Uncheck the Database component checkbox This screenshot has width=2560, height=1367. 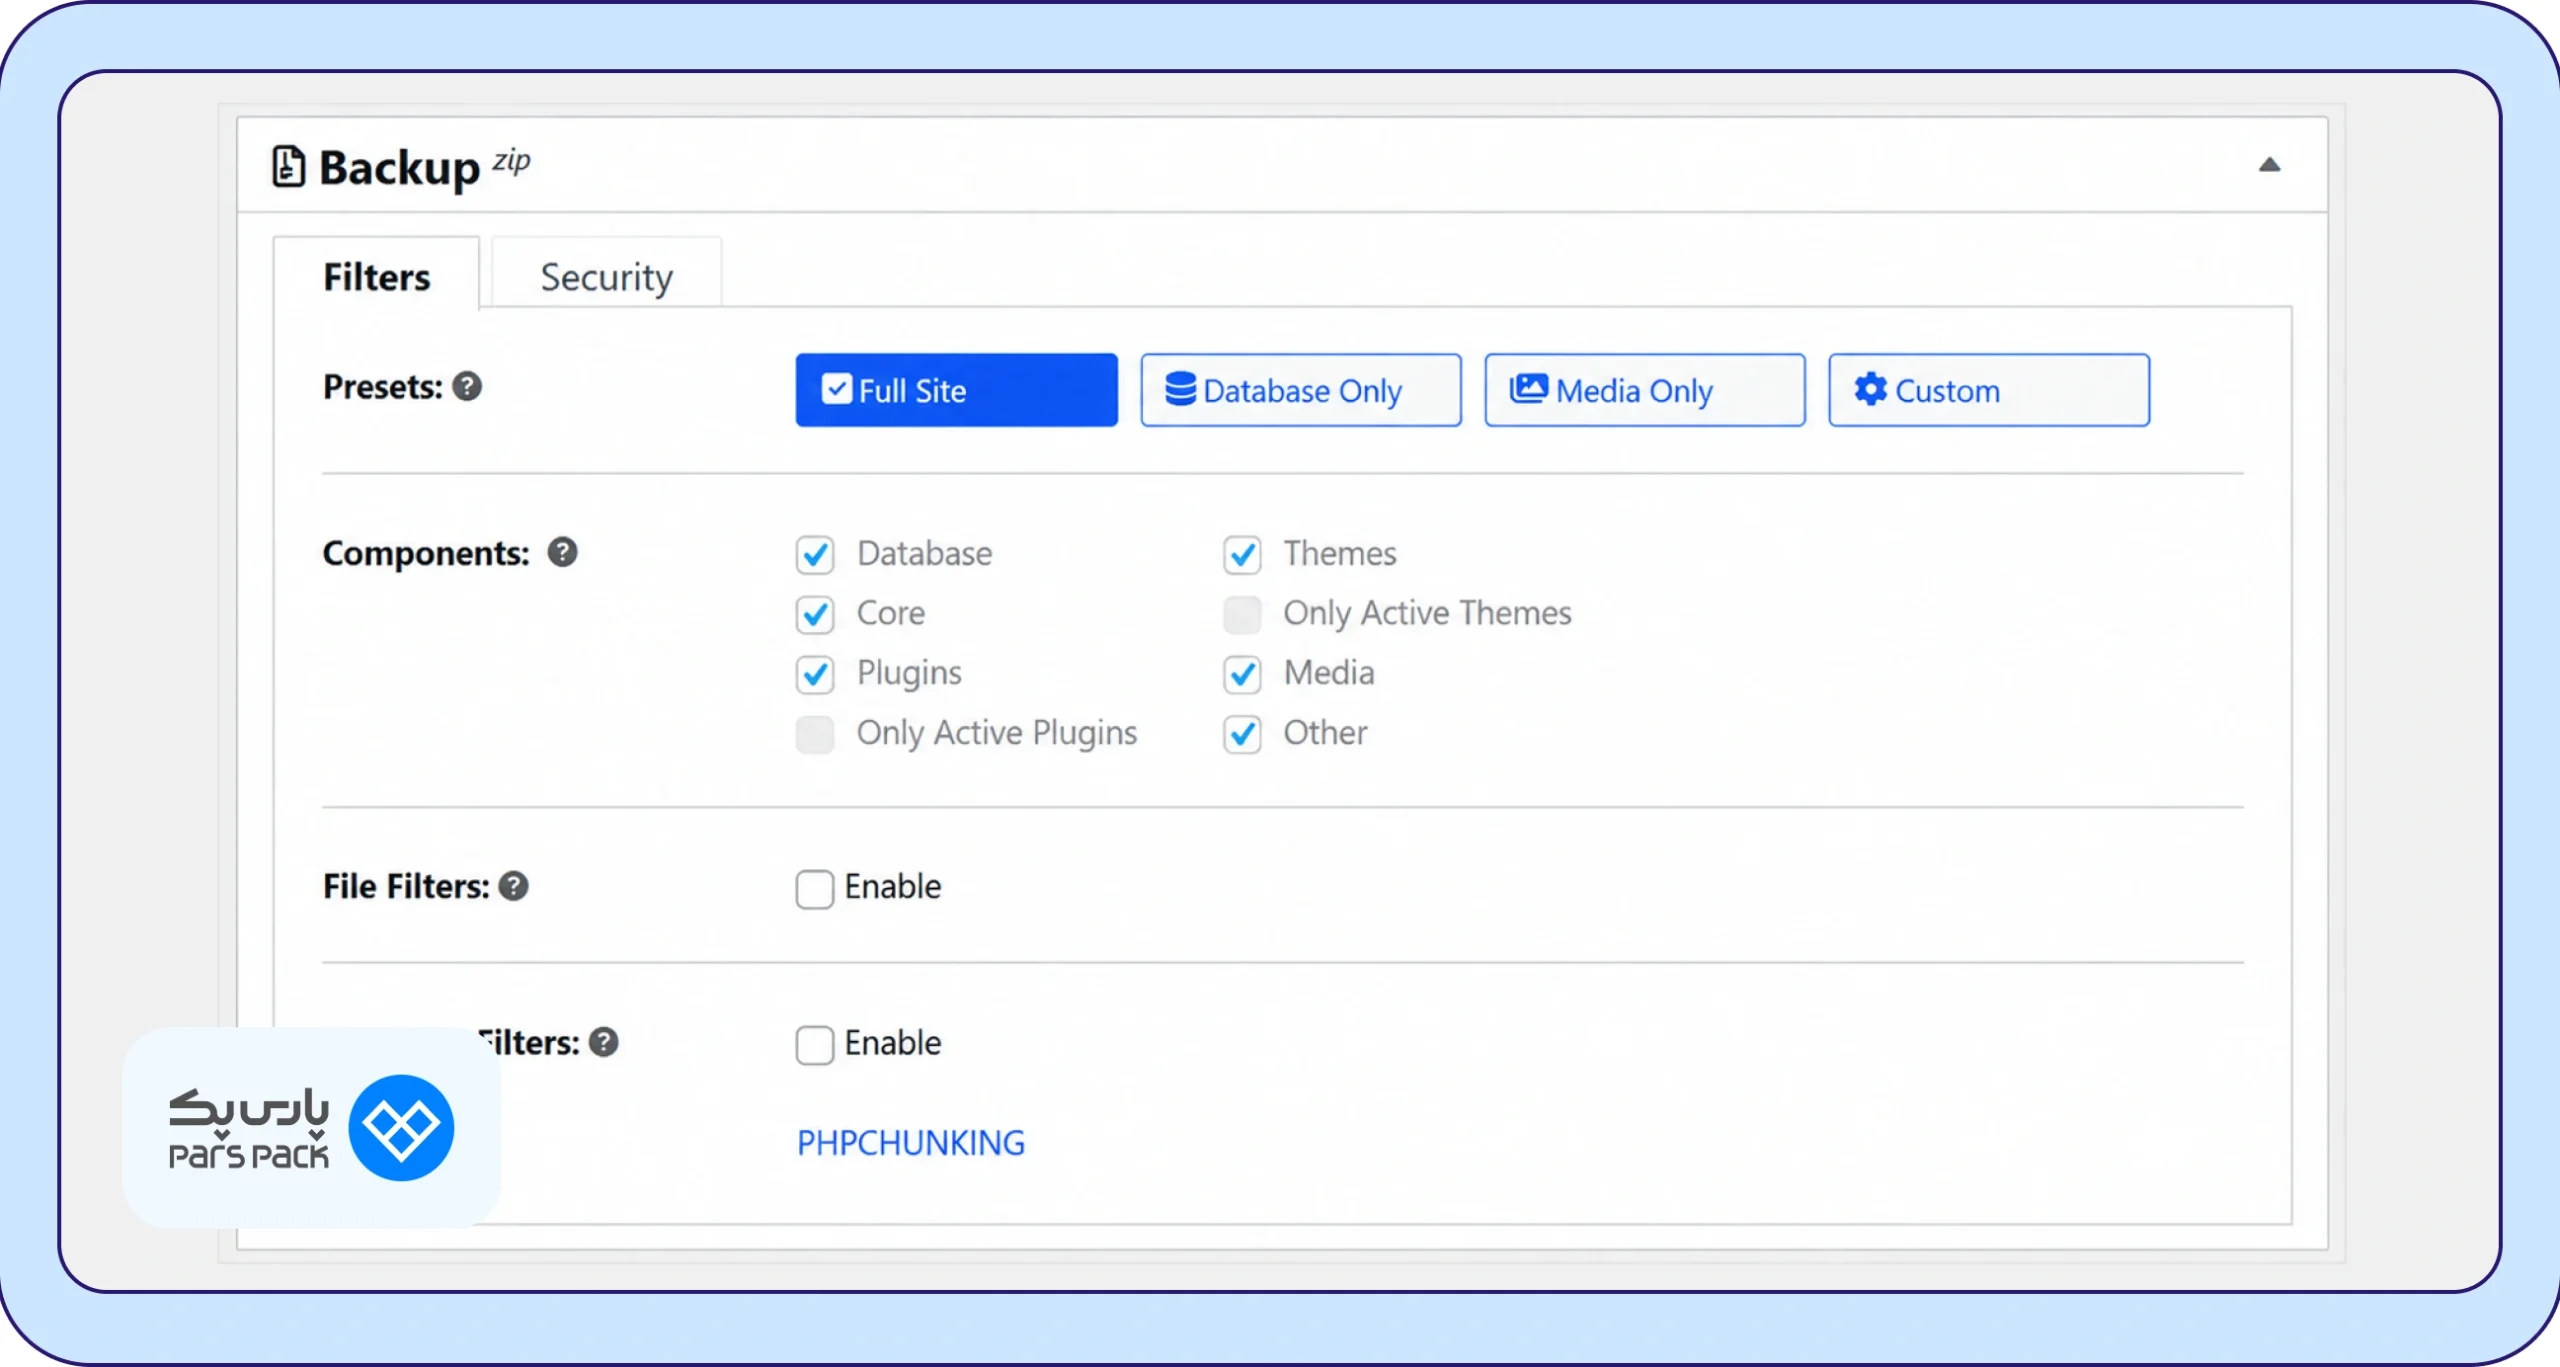coord(814,555)
